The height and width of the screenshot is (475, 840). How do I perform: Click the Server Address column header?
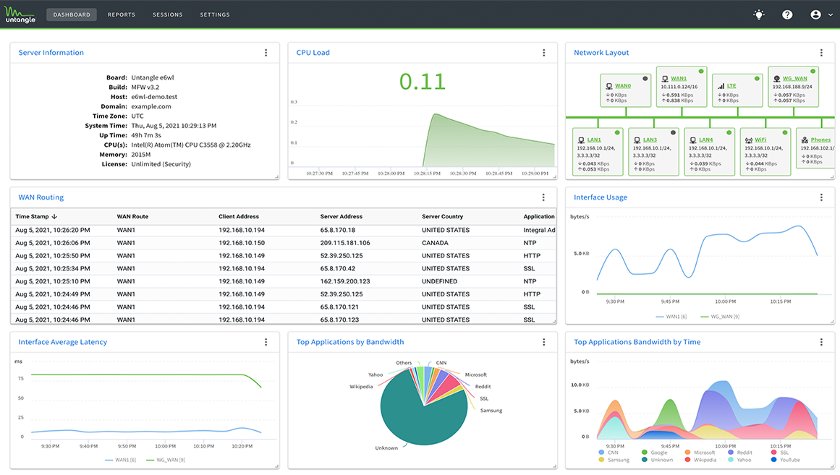click(x=341, y=216)
